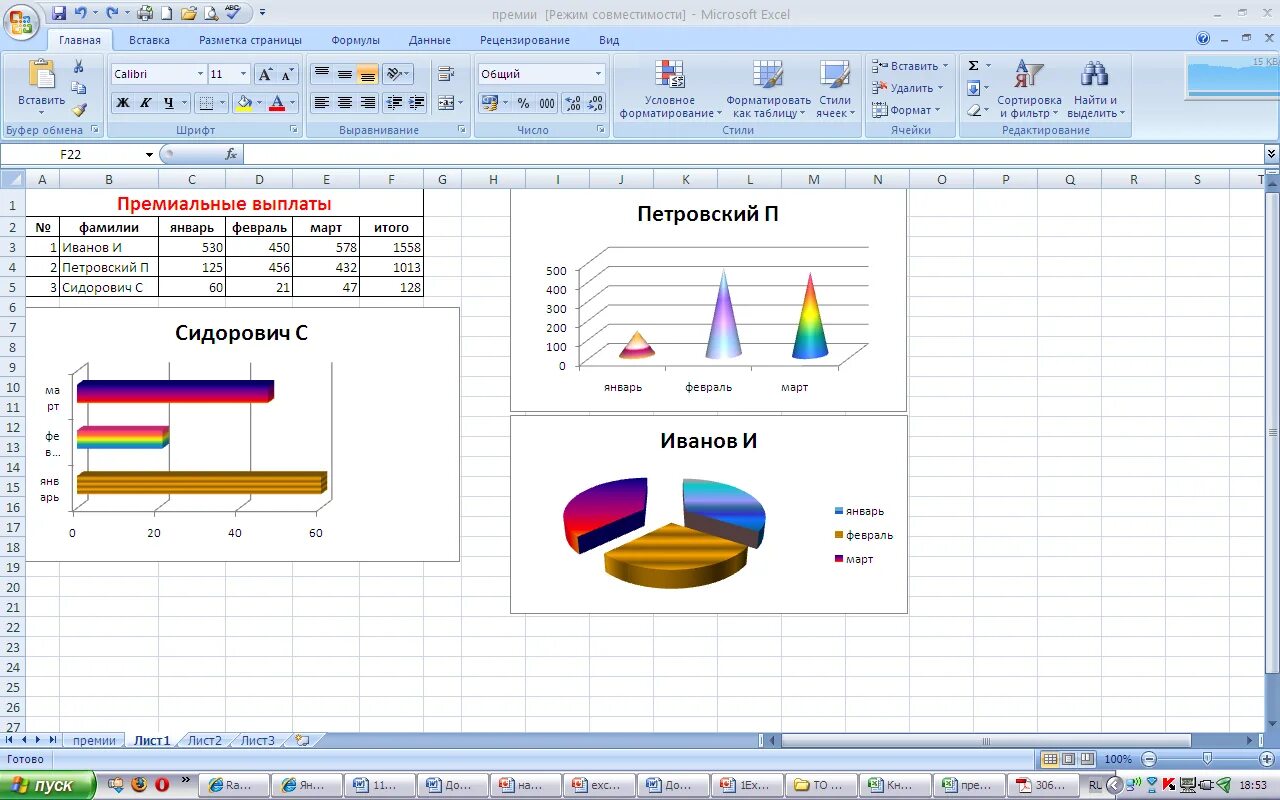Open the Лист2 sheet tab
Image resolution: width=1280 pixels, height=800 pixels.
point(205,741)
